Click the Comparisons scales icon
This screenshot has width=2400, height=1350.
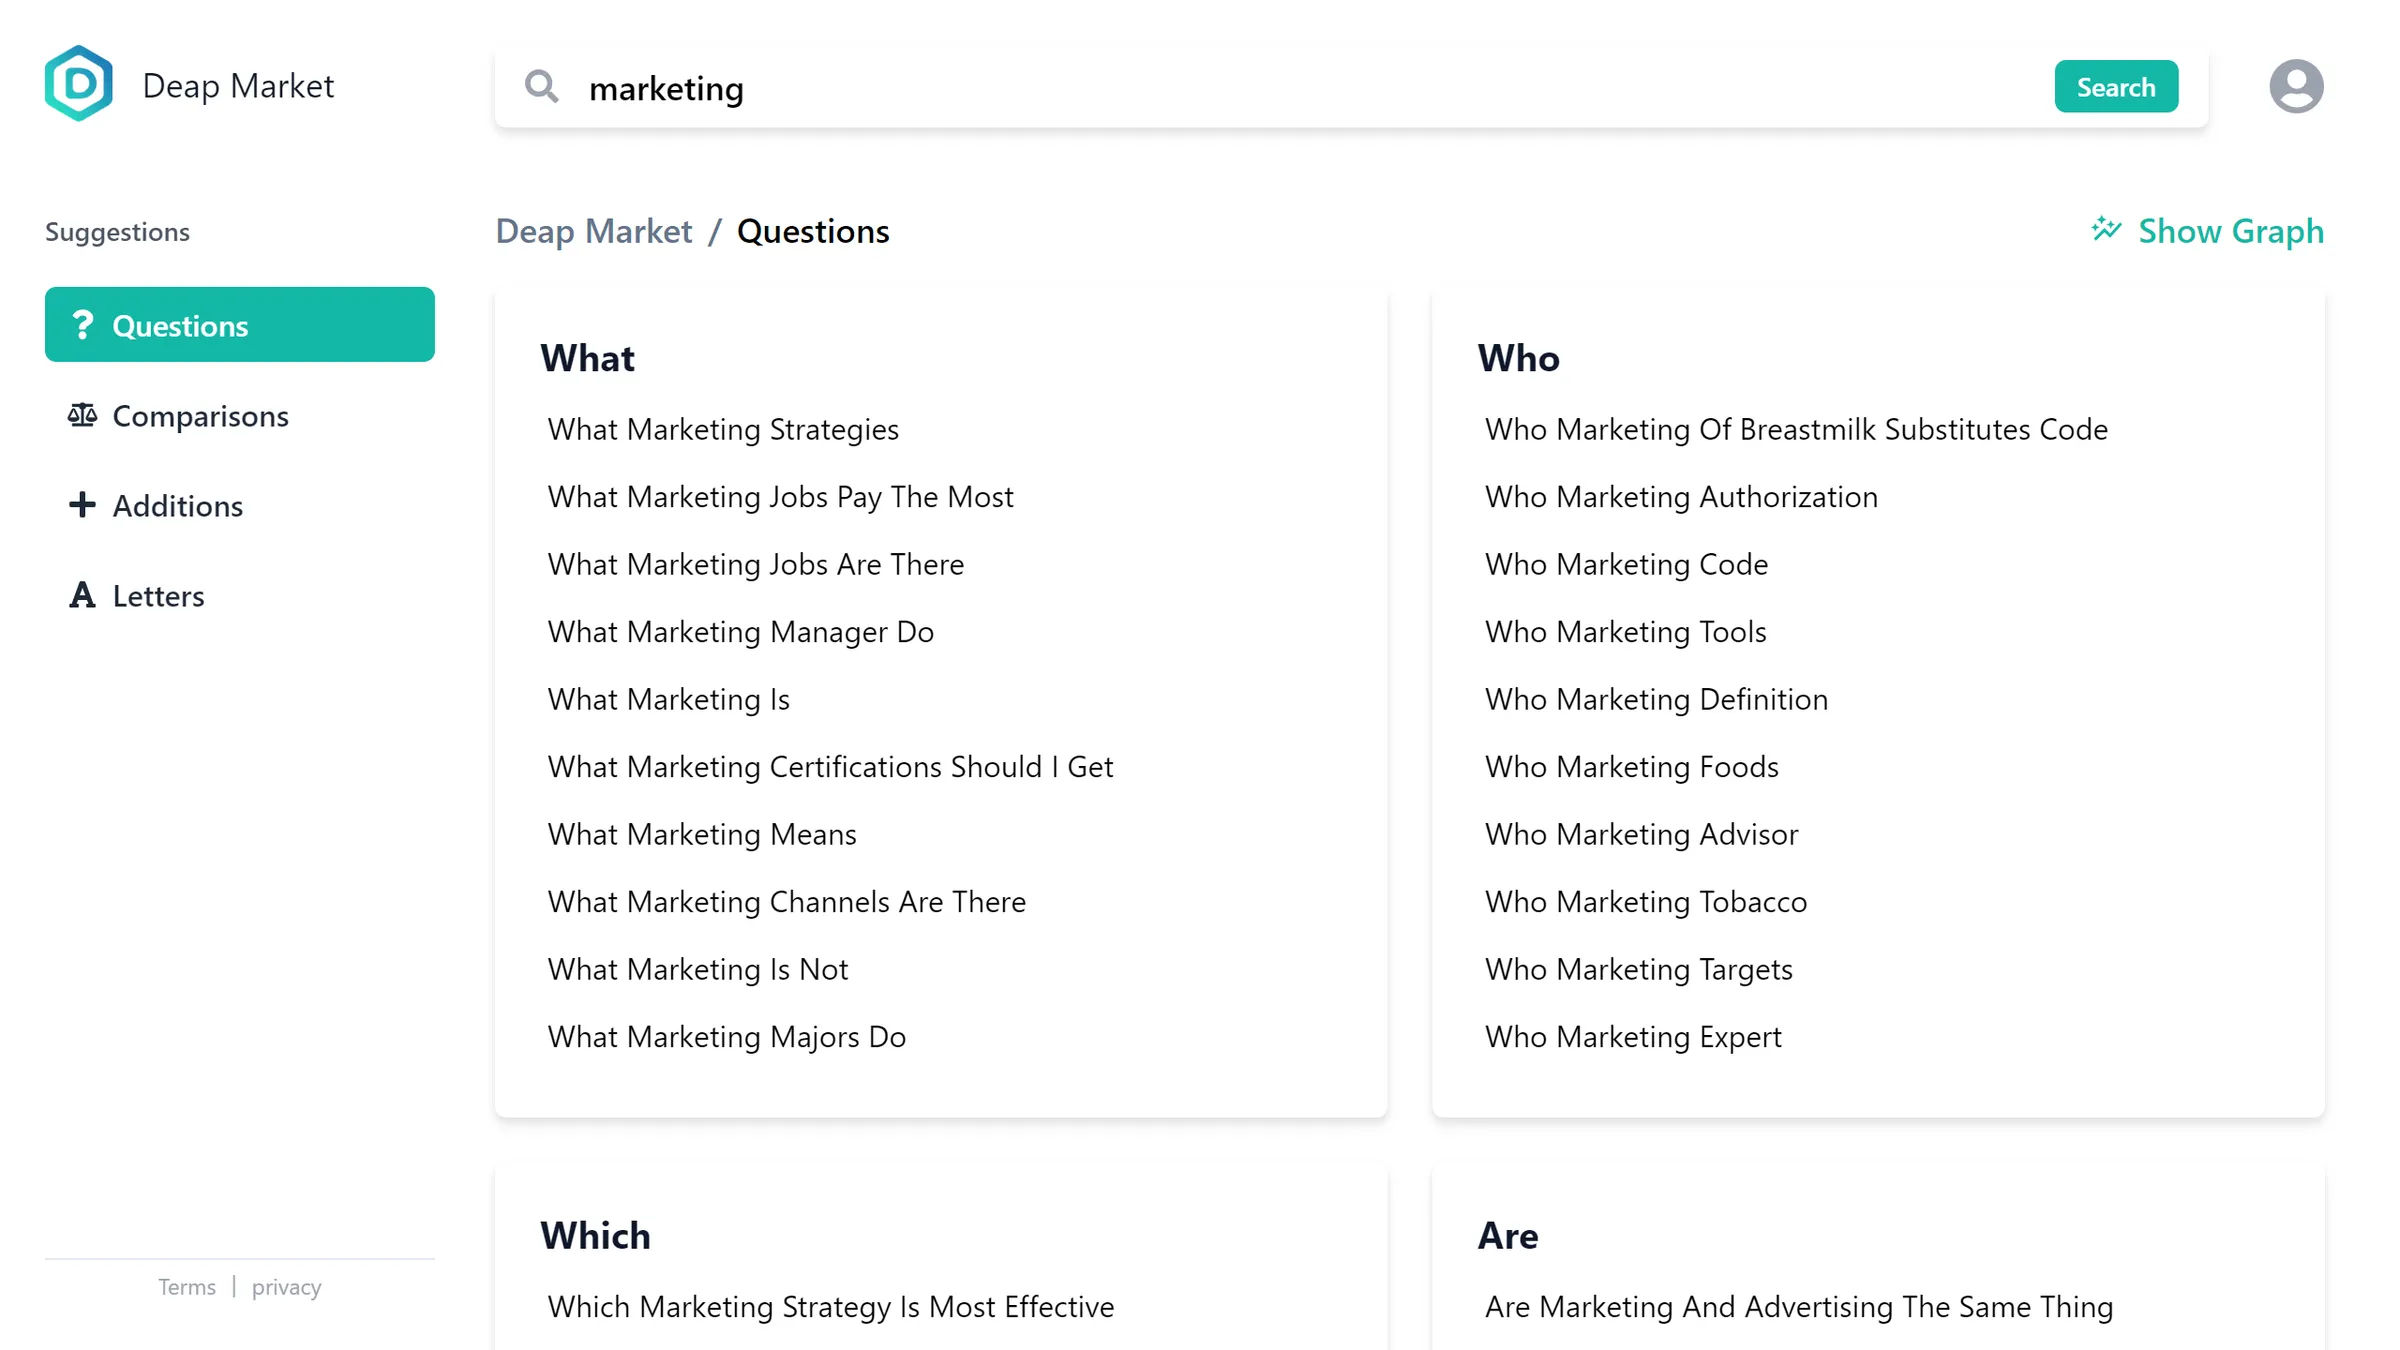click(x=82, y=416)
